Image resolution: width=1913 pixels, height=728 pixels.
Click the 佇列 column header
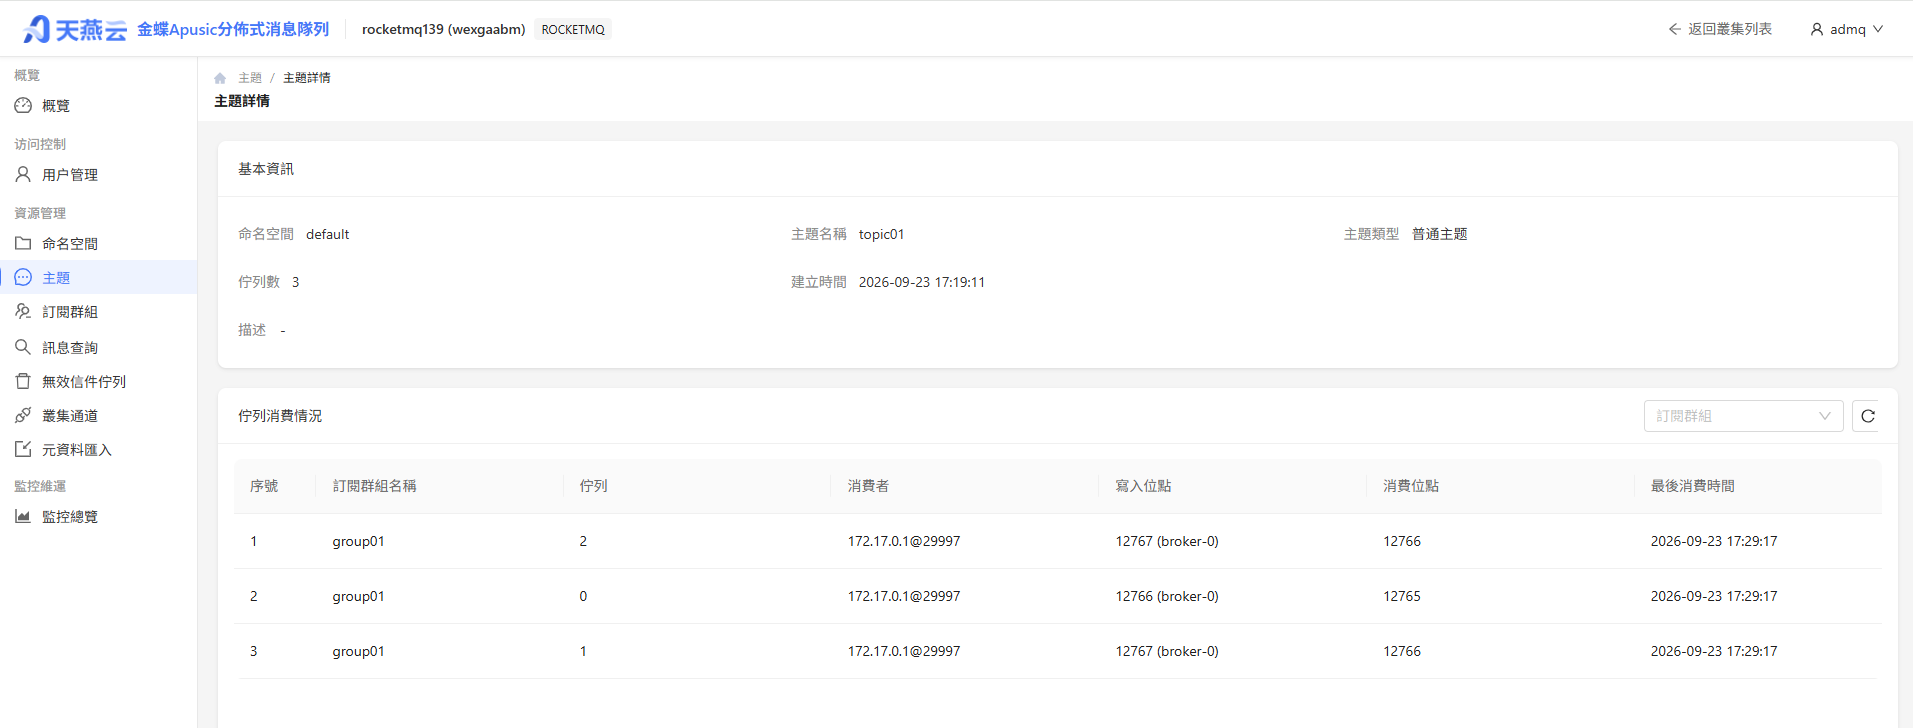click(594, 486)
